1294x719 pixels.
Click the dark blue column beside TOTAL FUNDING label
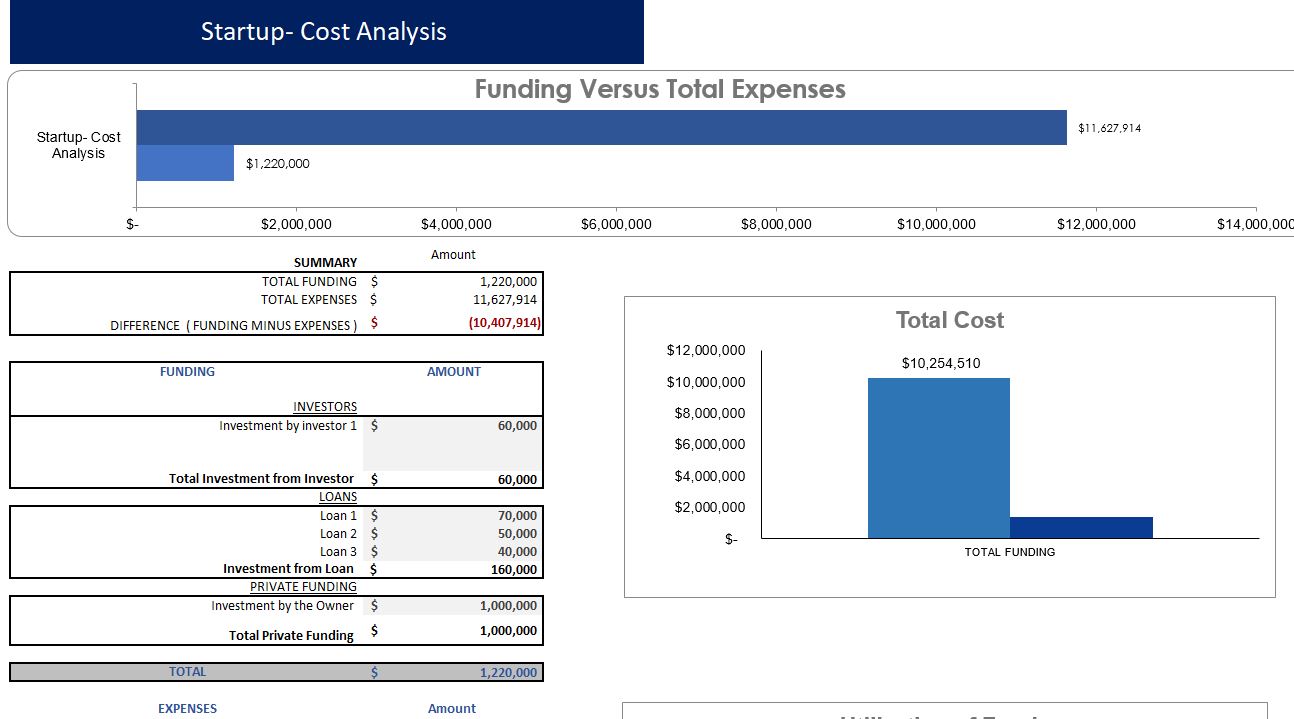click(1082, 528)
